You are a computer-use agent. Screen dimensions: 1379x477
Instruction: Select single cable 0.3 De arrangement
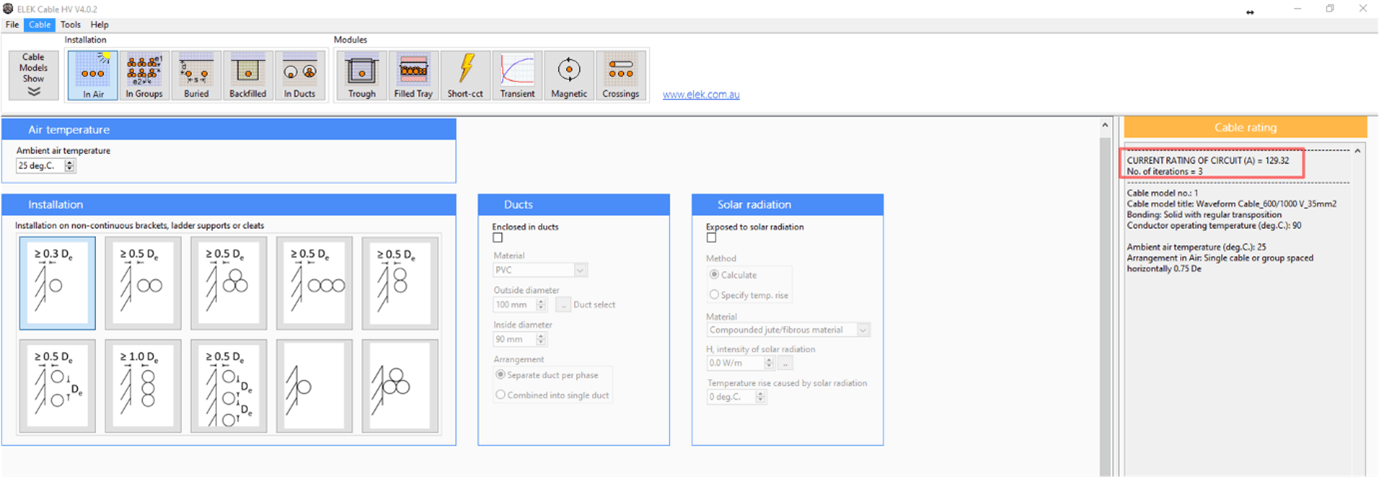point(57,283)
